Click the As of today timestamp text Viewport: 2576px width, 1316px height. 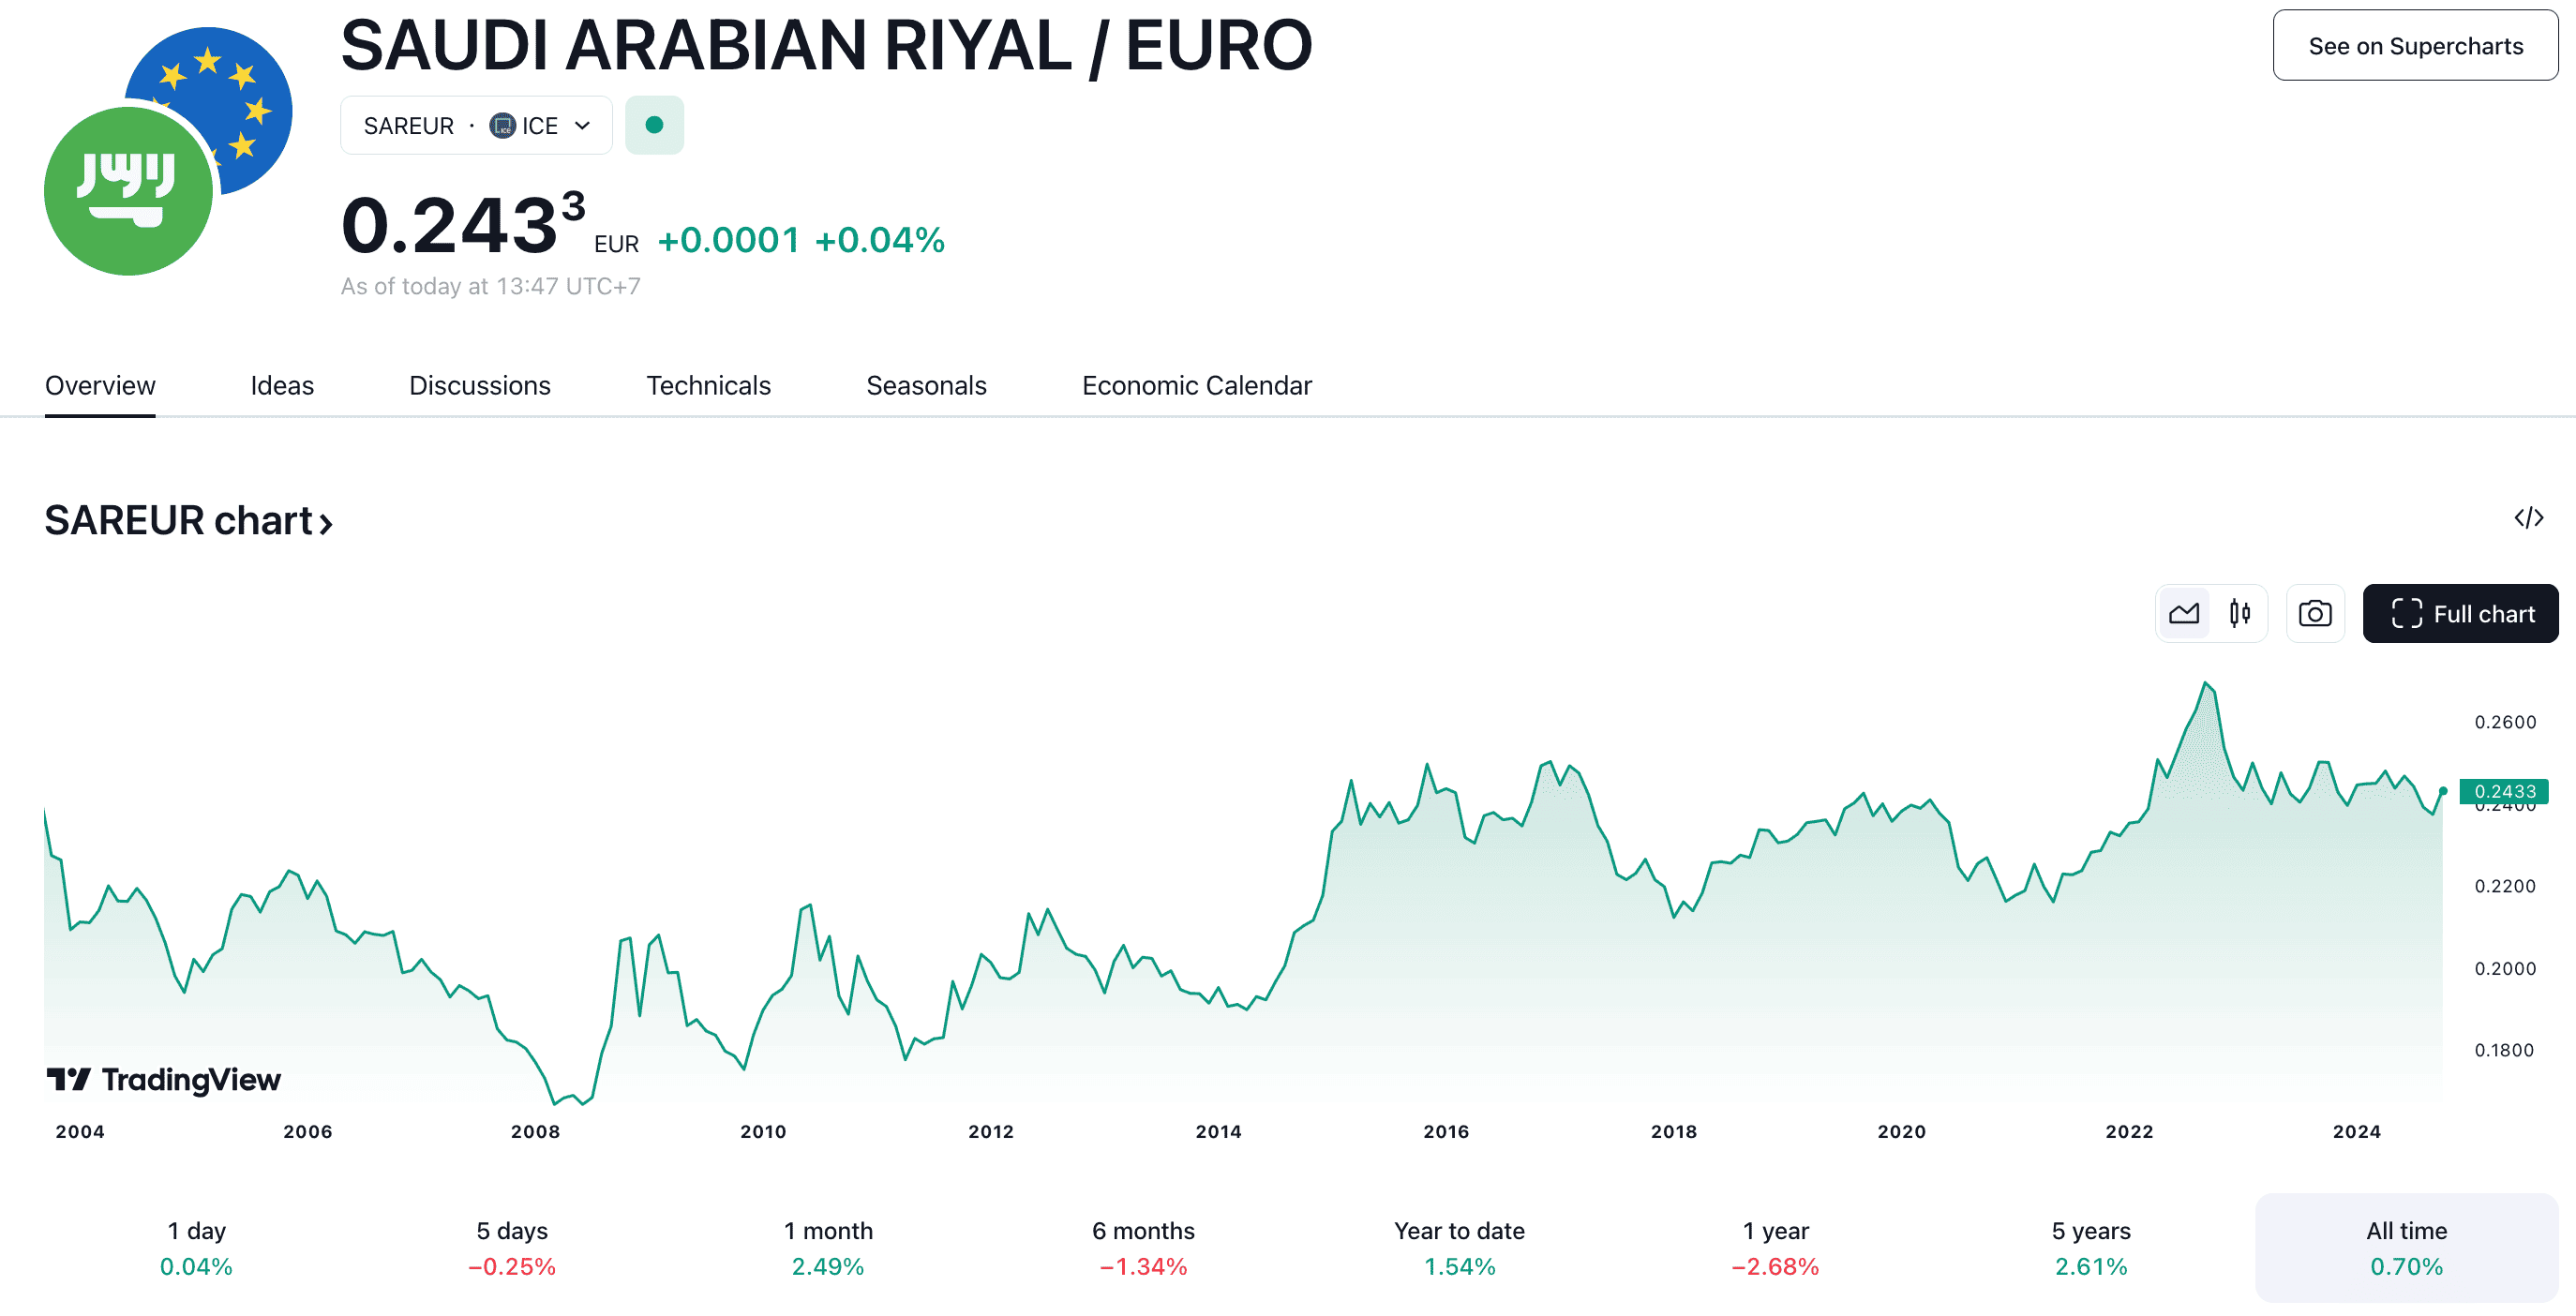pyautogui.click(x=490, y=286)
